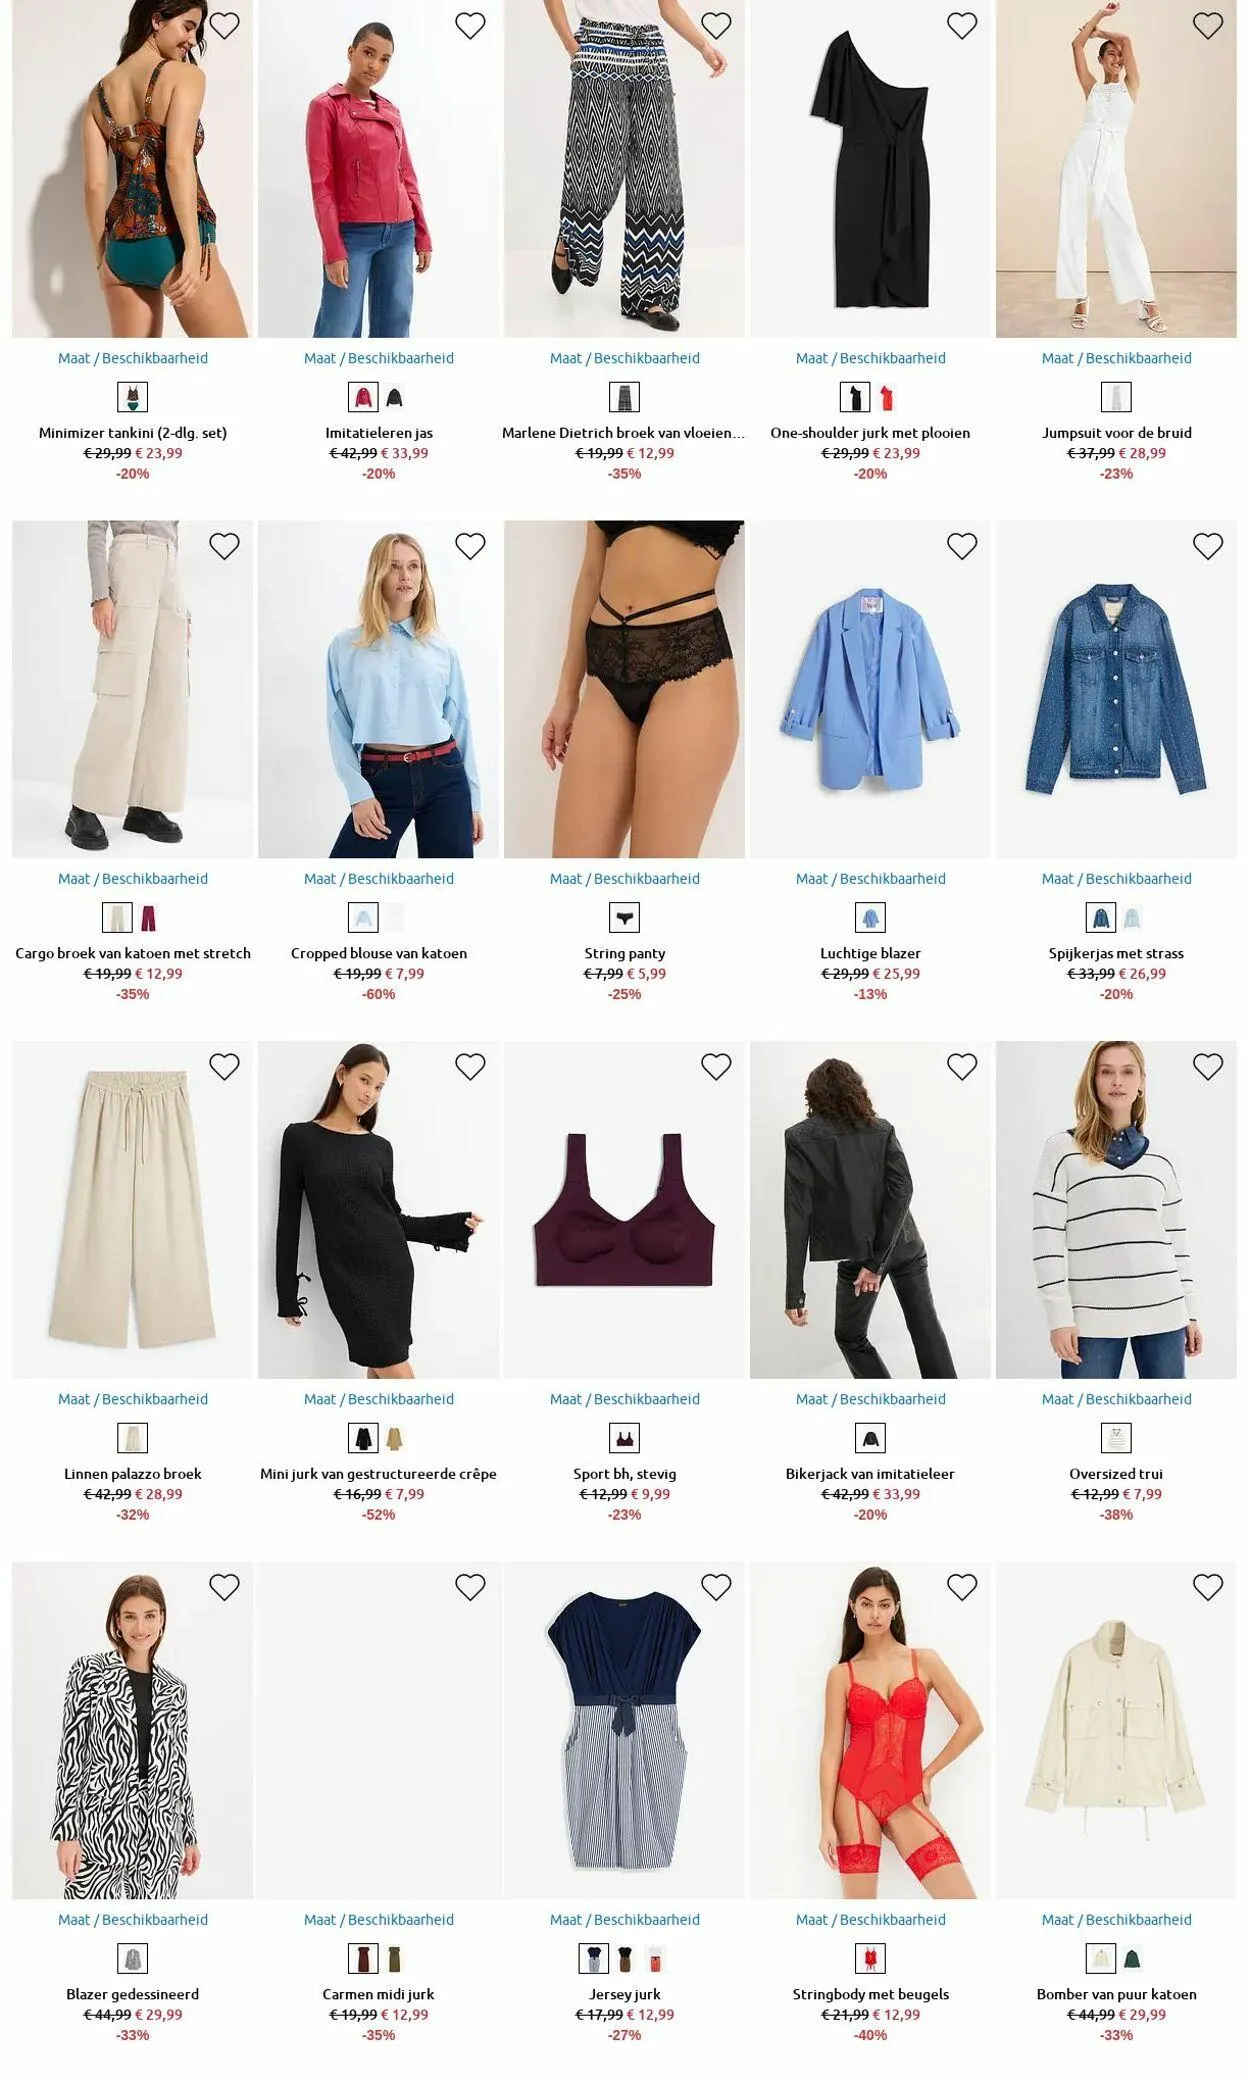
Task: Save Spijkerjas met strass via heart icon
Action: (1208, 546)
